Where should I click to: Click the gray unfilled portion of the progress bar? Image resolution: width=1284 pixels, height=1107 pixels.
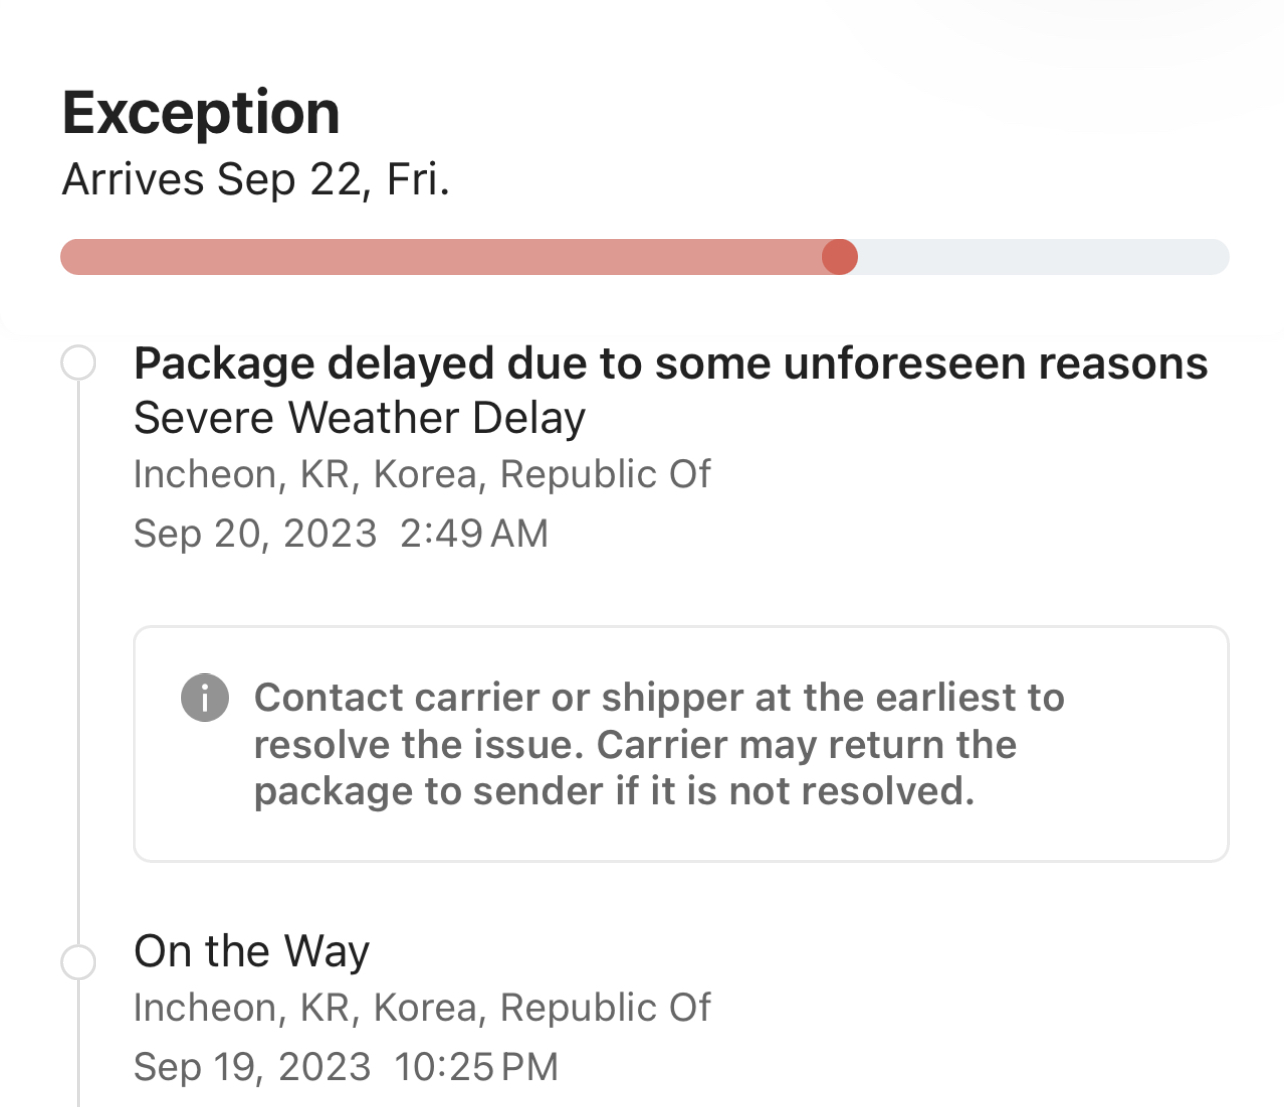pyautogui.click(x=1040, y=257)
